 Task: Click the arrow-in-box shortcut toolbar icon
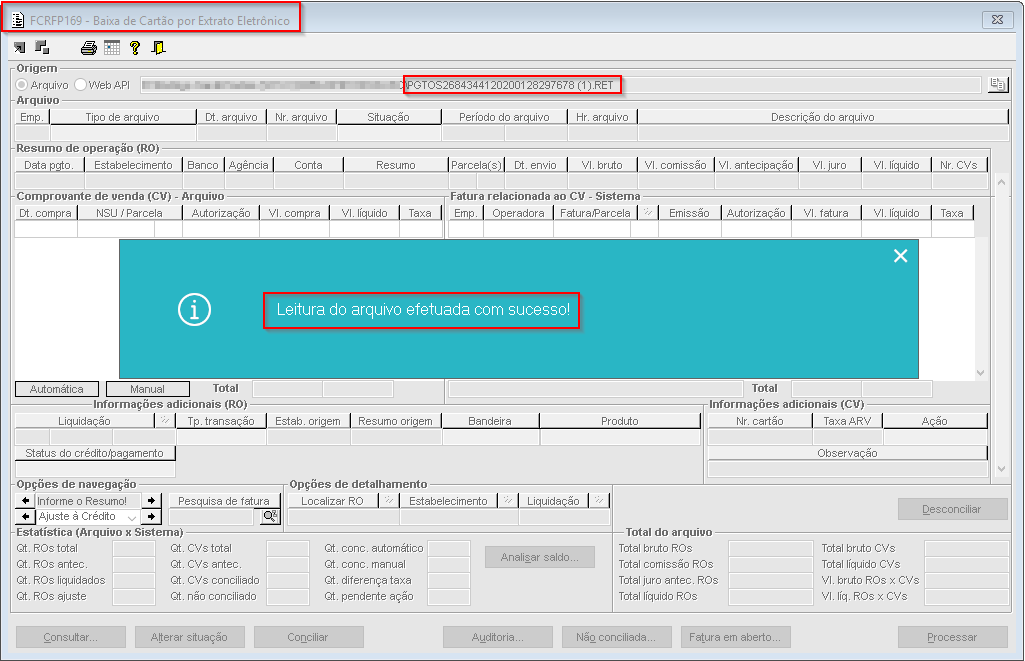click(x=20, y=47)
